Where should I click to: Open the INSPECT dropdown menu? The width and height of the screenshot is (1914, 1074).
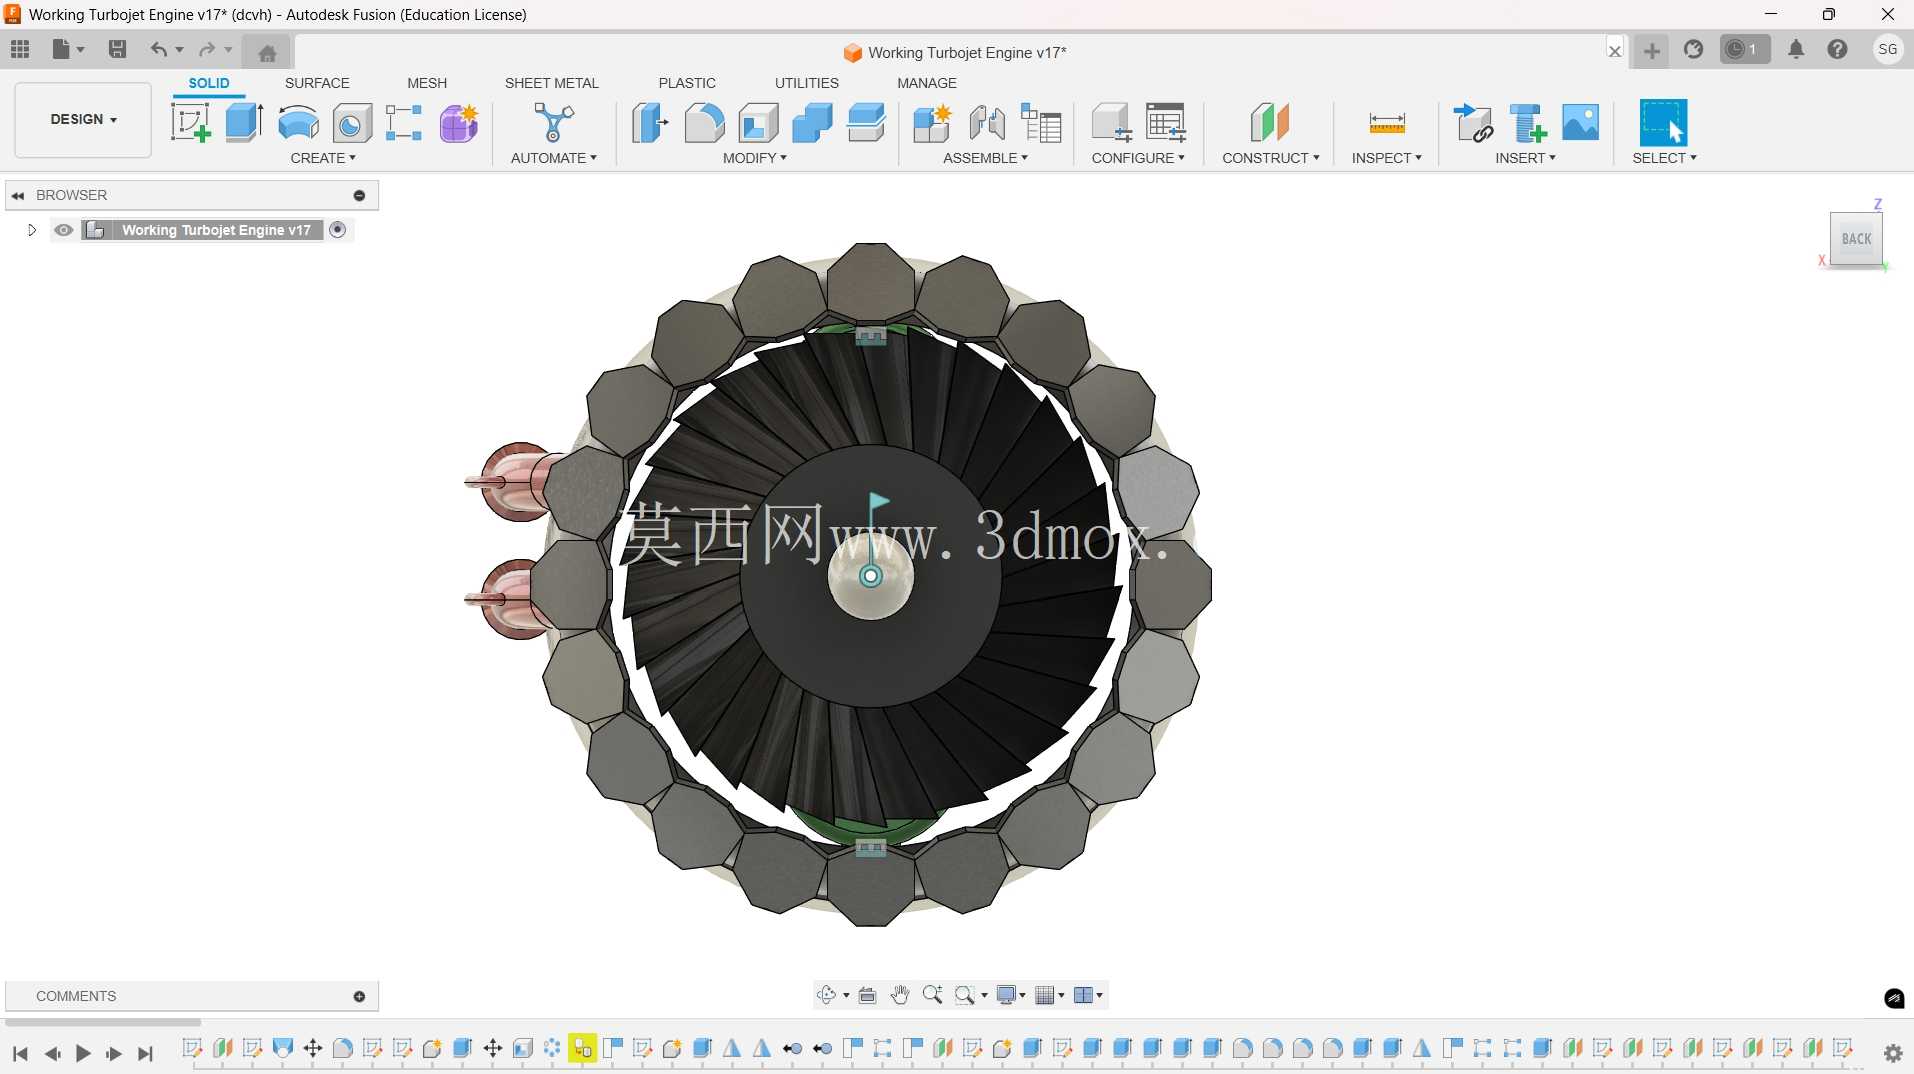[x=1387, y=158]
